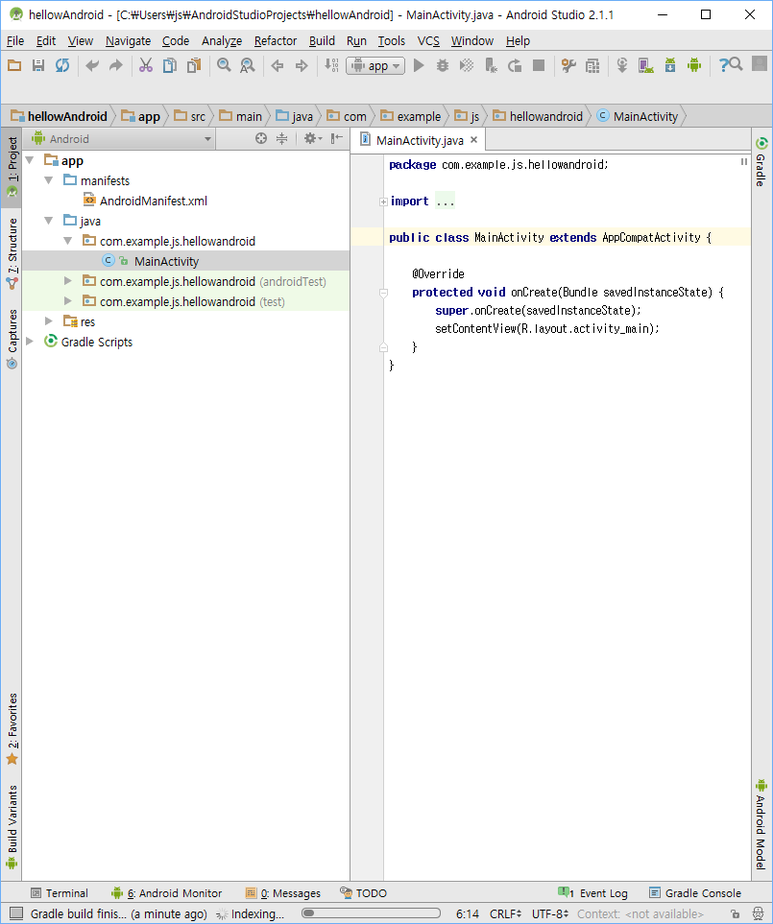
Task: Open the Build menu
Action: click(x=322, y=41)
